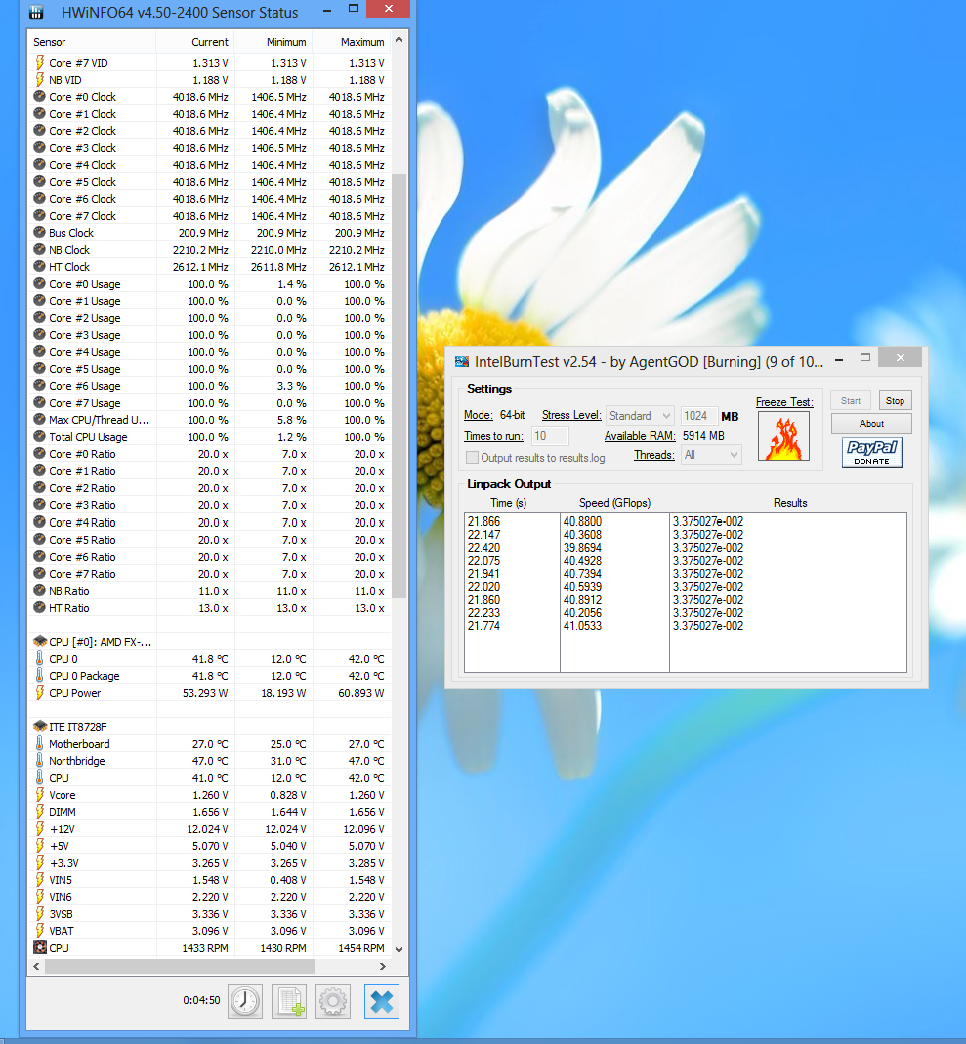The width and height of the screenshot is (966, 1044).
Task: Click the flame Freeze Test image
Action: [784, 436]
